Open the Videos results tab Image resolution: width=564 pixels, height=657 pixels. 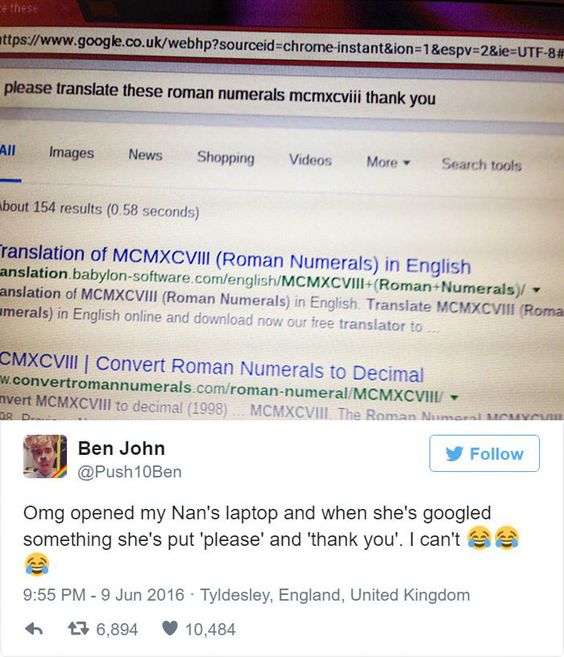(310, 160)
